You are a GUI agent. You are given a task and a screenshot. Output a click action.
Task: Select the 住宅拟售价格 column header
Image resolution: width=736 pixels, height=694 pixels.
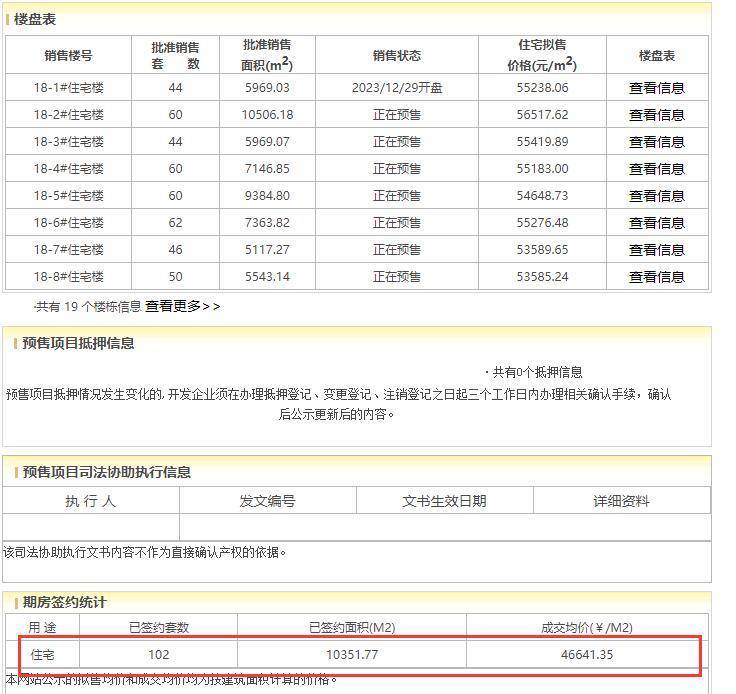(541, 55)
